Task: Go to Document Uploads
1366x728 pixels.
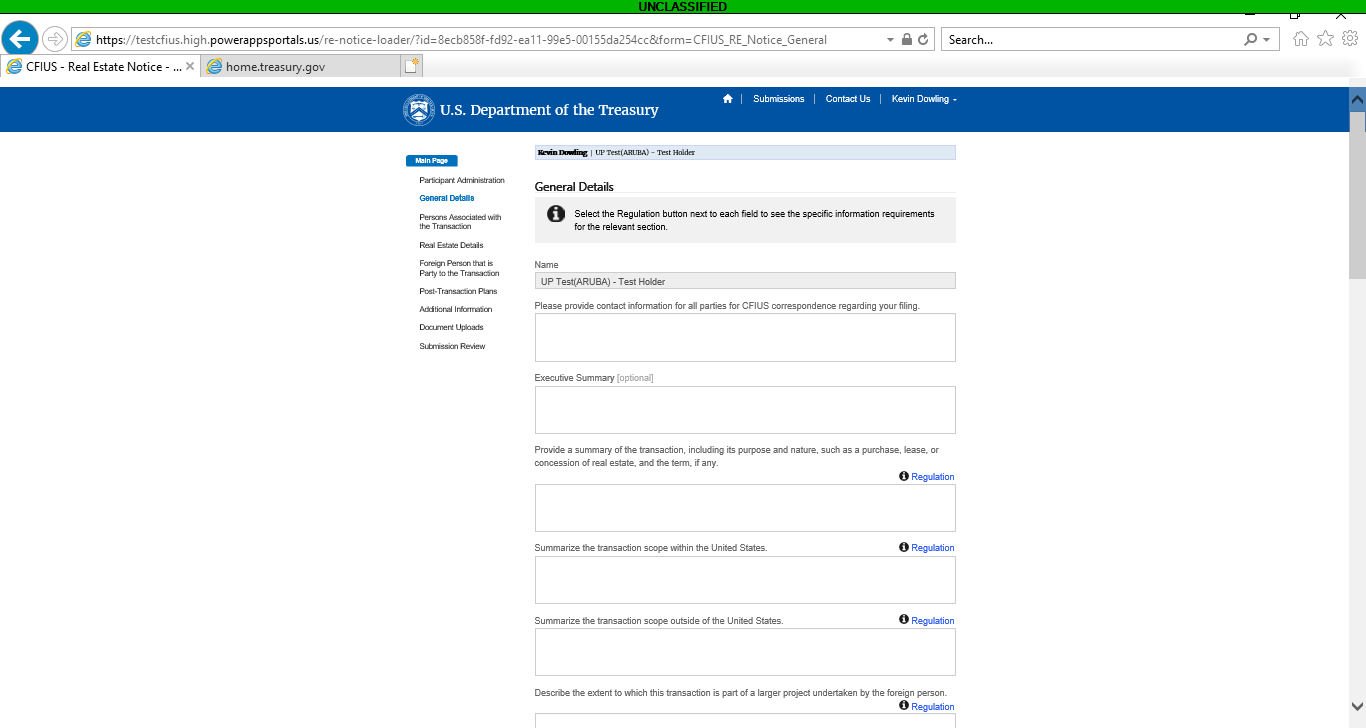Action: pos(451,328)
